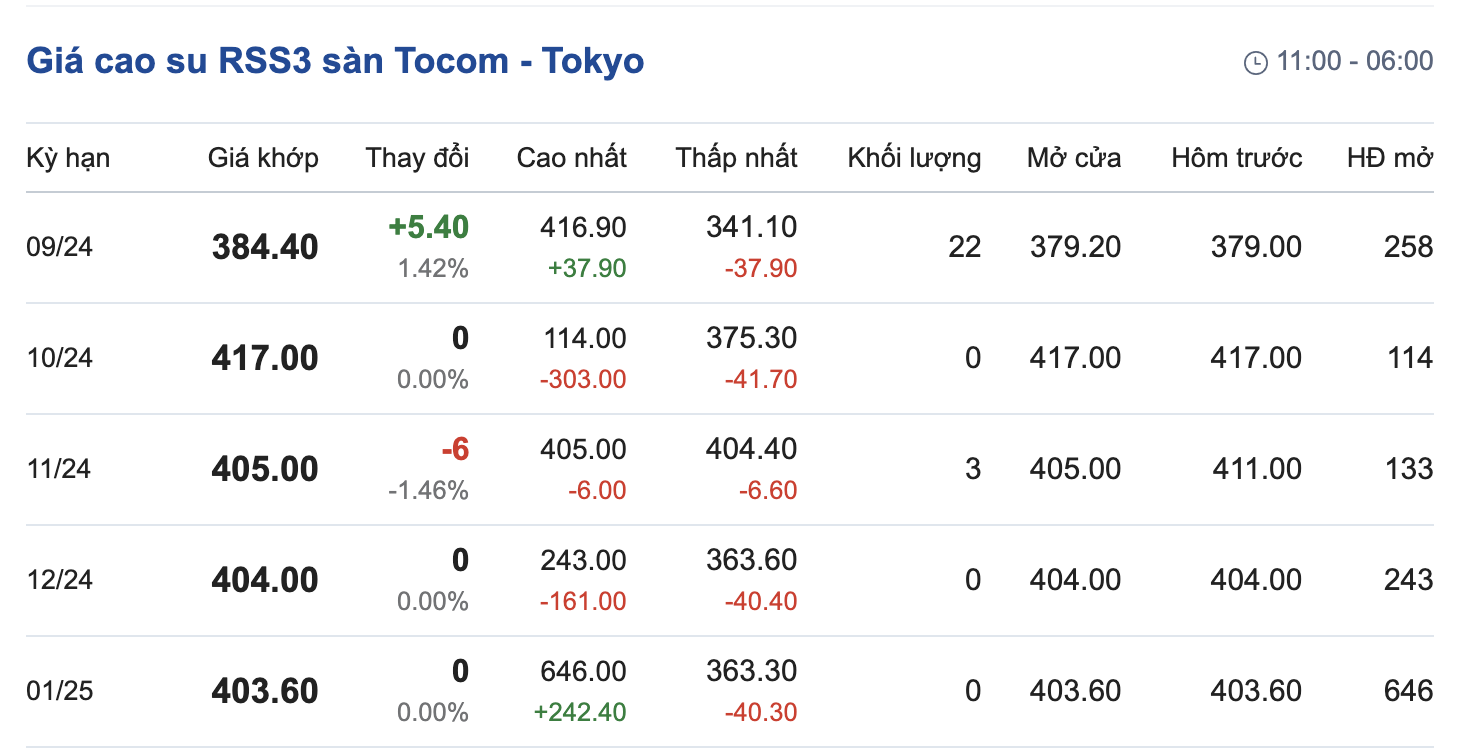Image resolution: width=1470 pixels, height=750 pixels.
Task: Select the 01/25 contract term
Action: 59,691
